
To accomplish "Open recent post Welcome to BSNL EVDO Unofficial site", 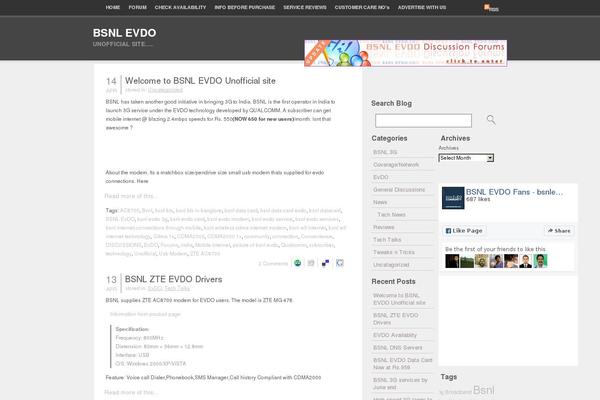I will [x=399, y=299].
